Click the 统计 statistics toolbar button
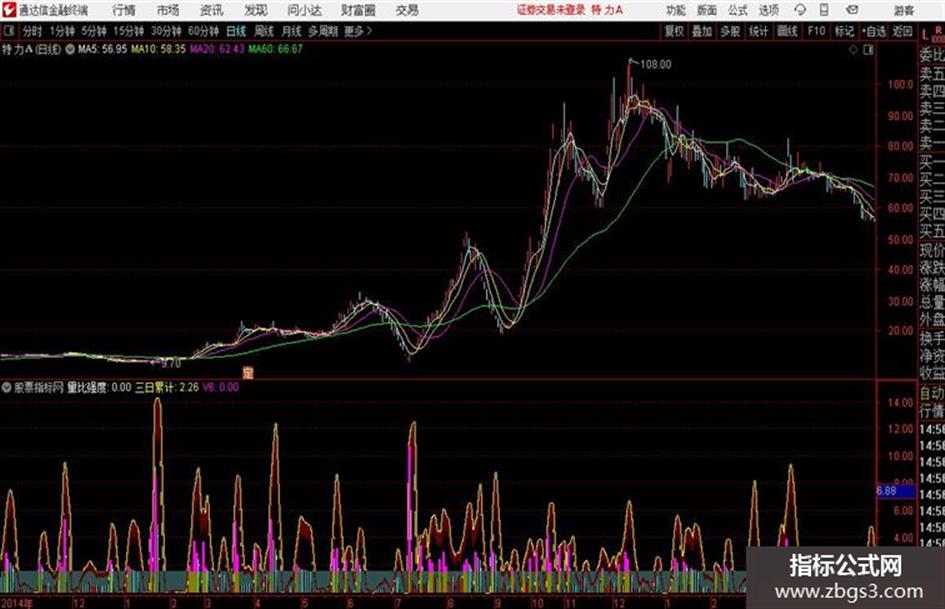This screenshot has width=945, height=609. [759, 31]
